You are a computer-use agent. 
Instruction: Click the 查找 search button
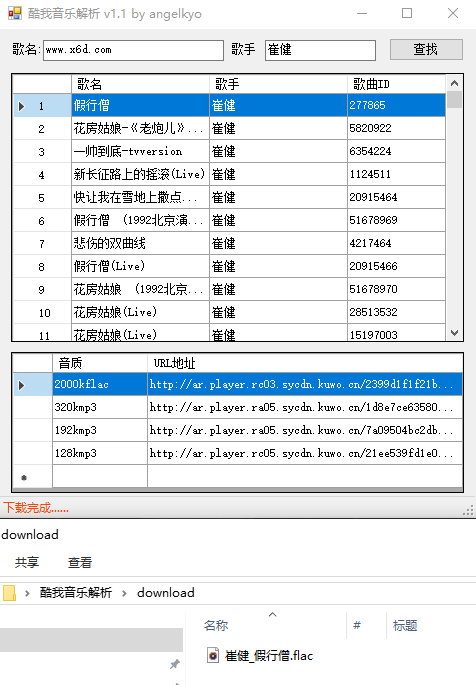click(426, 49)
